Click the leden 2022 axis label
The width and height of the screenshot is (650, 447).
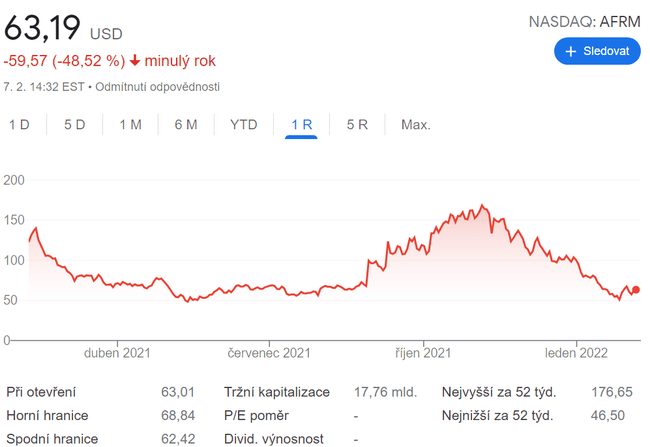pyautogui.click(x=576, y=353)
